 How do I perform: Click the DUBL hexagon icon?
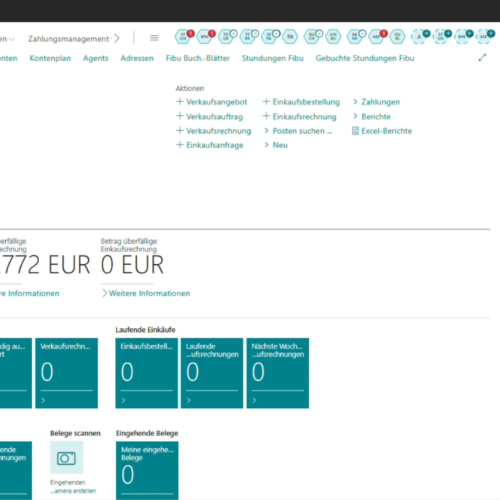397,37
